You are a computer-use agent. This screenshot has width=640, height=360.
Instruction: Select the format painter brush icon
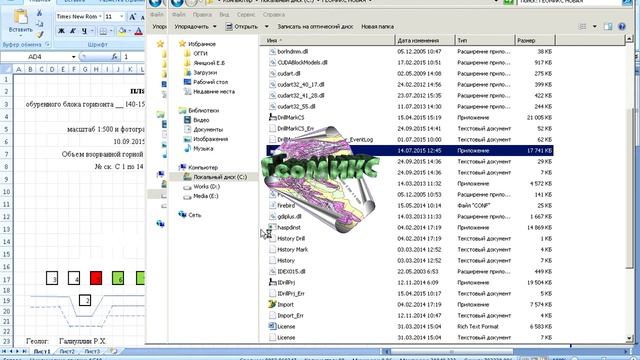pos(40,35)
